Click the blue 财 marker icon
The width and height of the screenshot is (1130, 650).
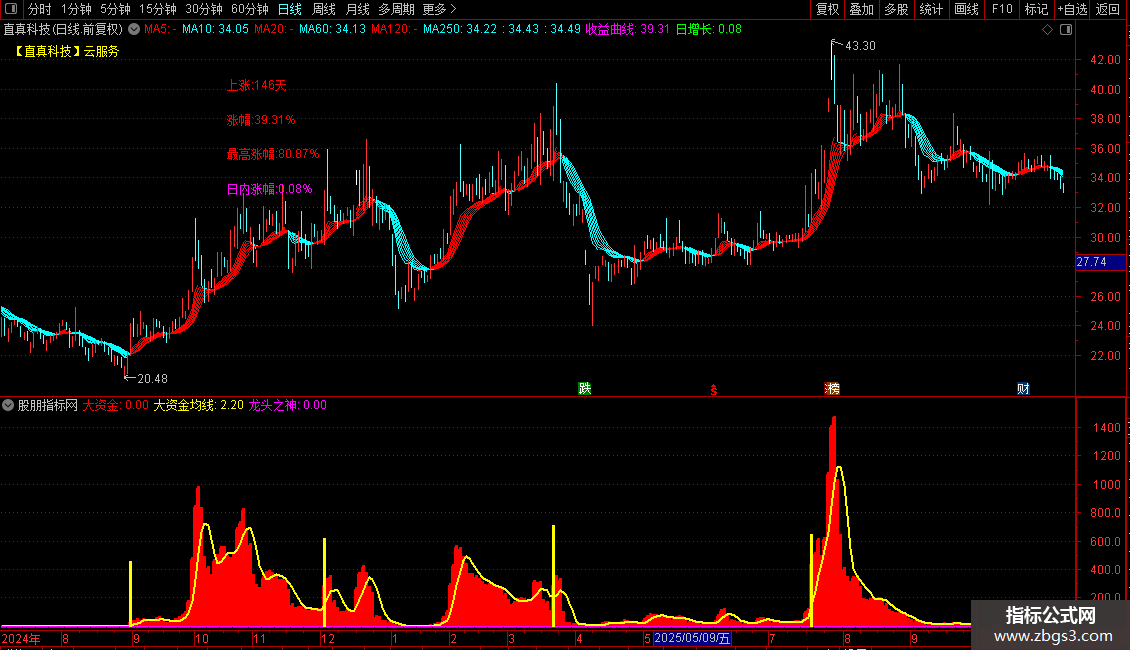point(1023,388)
